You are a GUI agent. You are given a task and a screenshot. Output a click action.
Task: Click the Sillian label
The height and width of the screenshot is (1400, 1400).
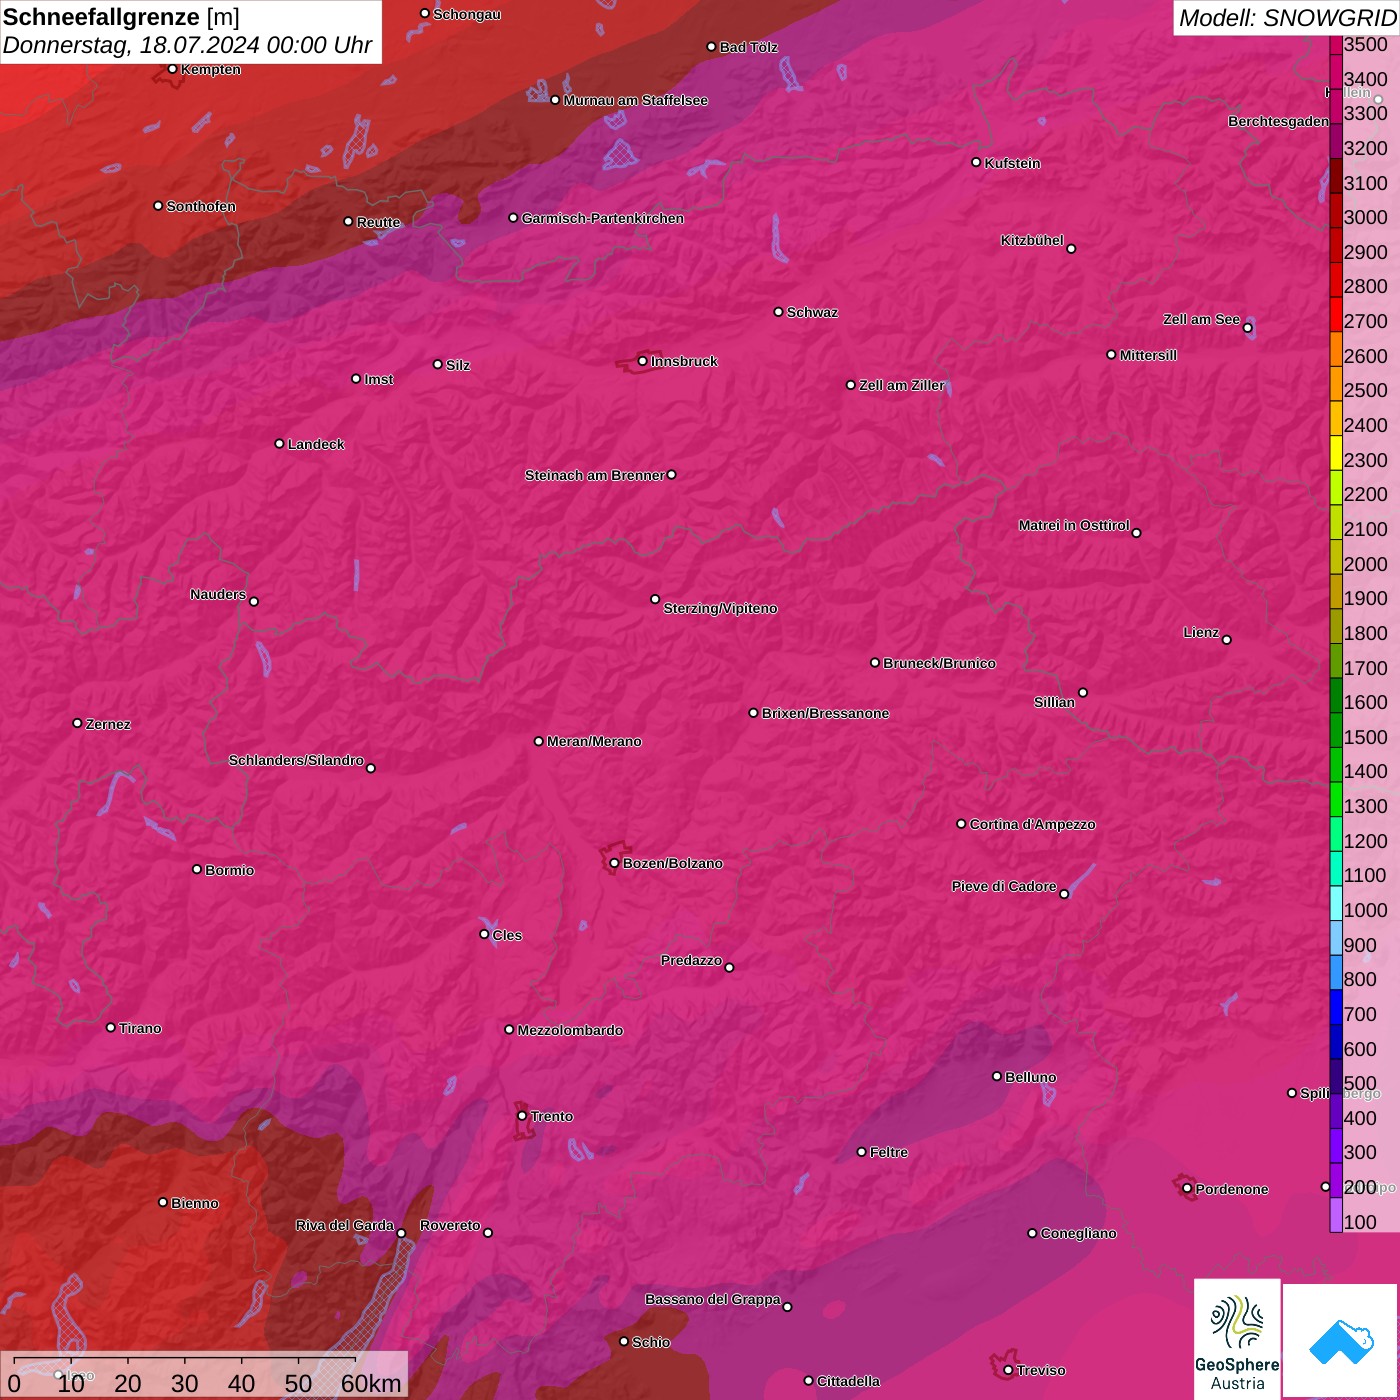point(1054,702)
